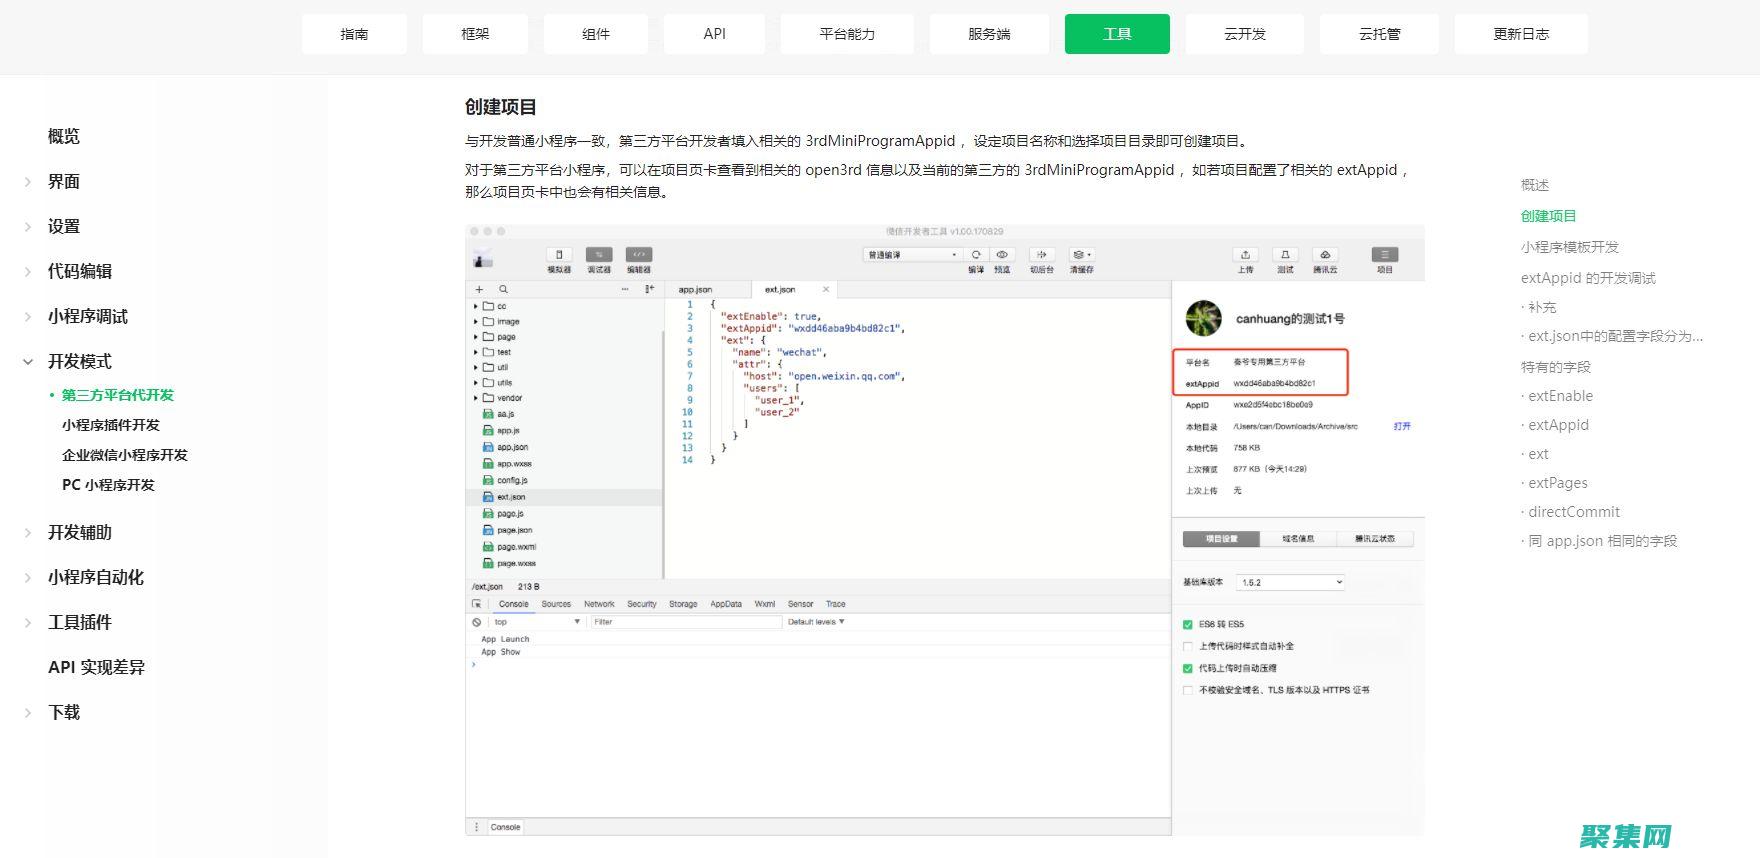Open the API top navigation tab

pos(714,34)
